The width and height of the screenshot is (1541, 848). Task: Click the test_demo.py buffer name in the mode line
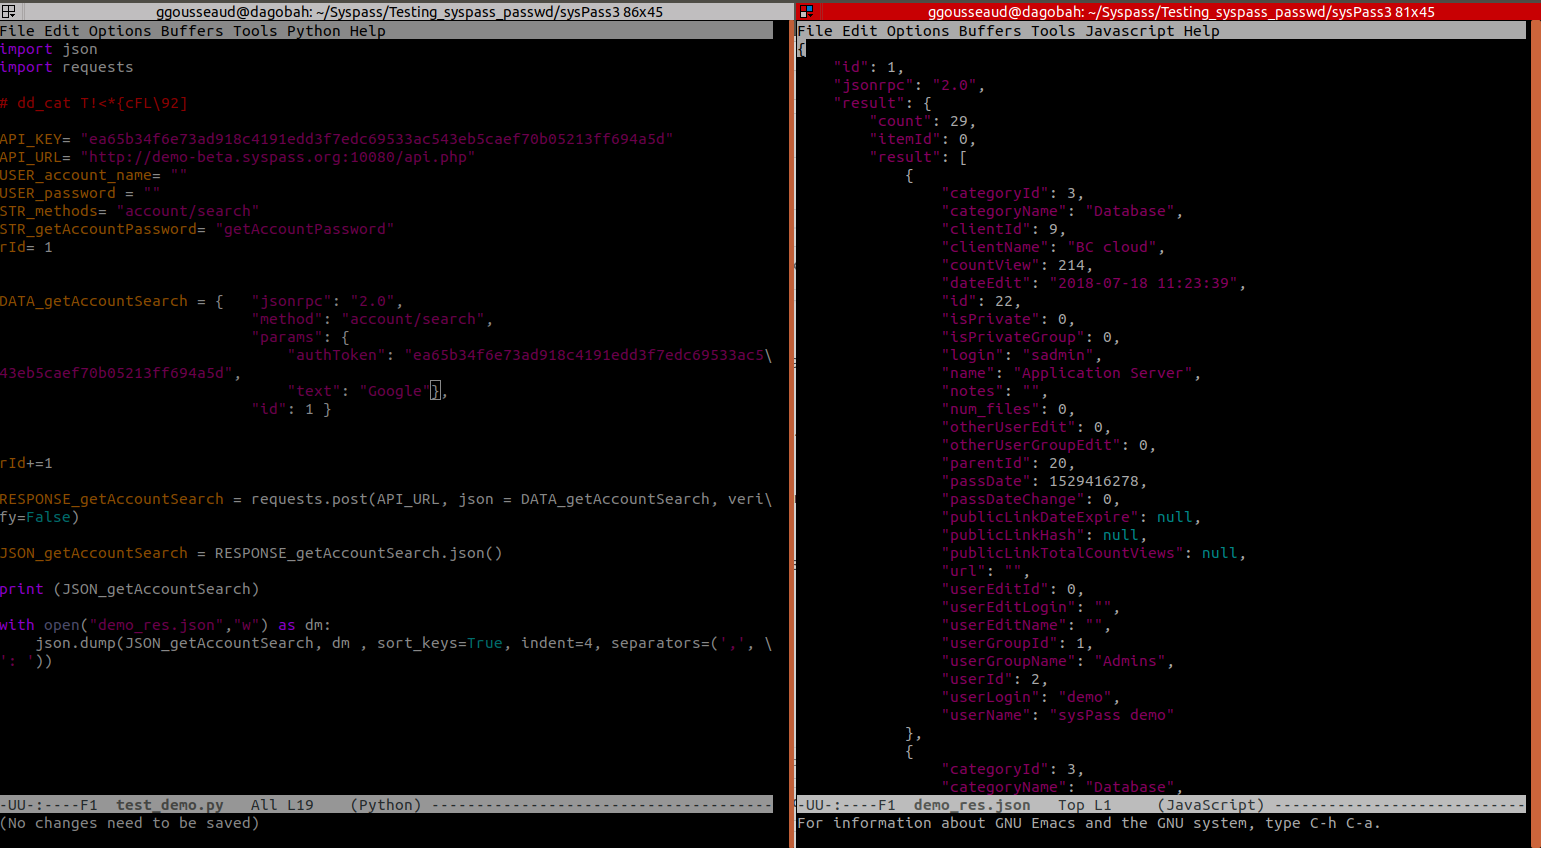click(170, 805)
